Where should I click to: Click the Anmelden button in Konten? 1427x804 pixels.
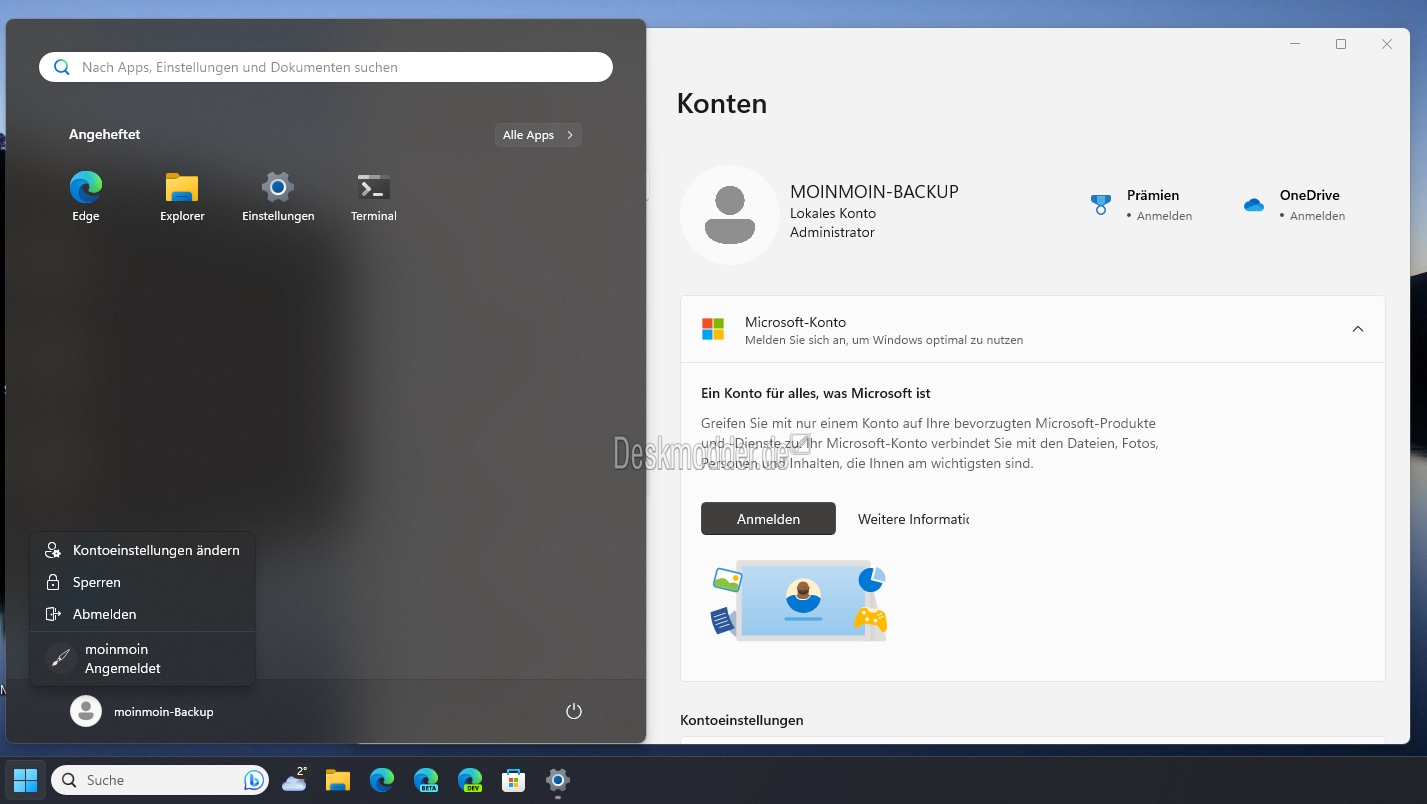click(768, 519)
